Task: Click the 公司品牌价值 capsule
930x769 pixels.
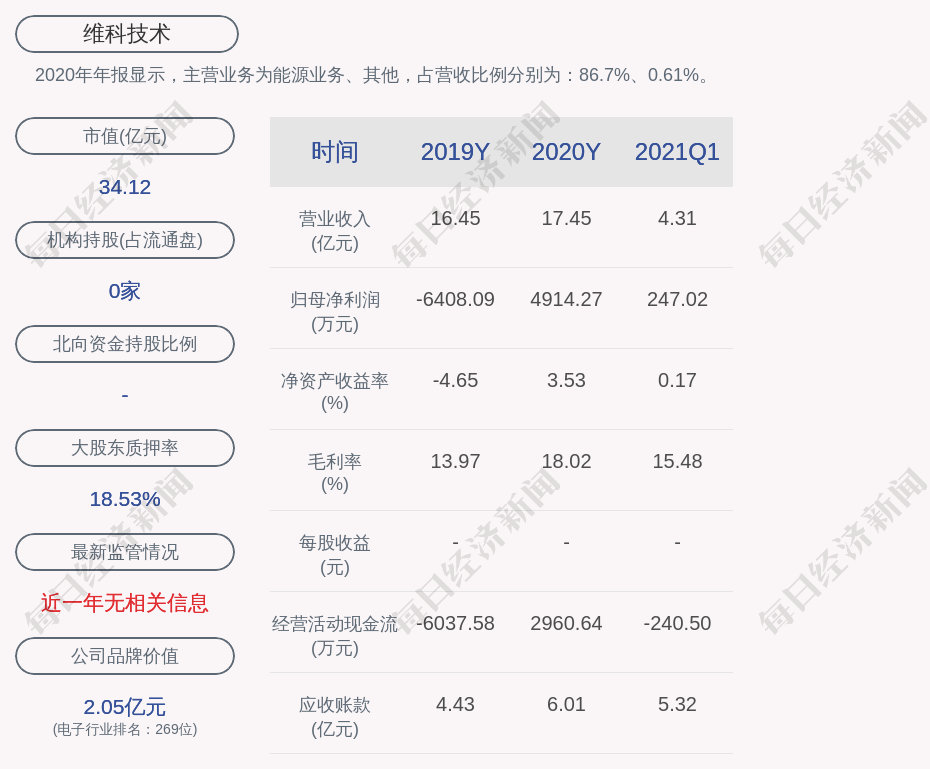Action: [125, 656]
